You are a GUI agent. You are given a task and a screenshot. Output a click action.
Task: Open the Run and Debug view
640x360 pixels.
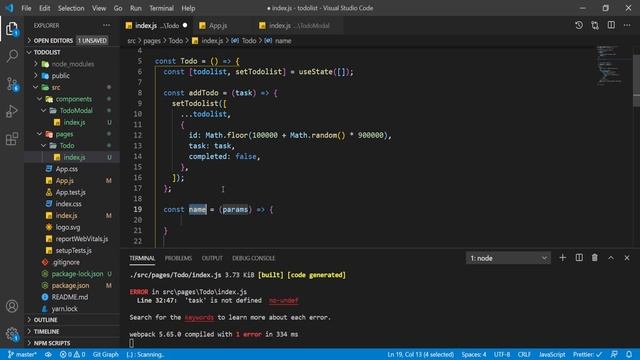click(x=12, y=111)
